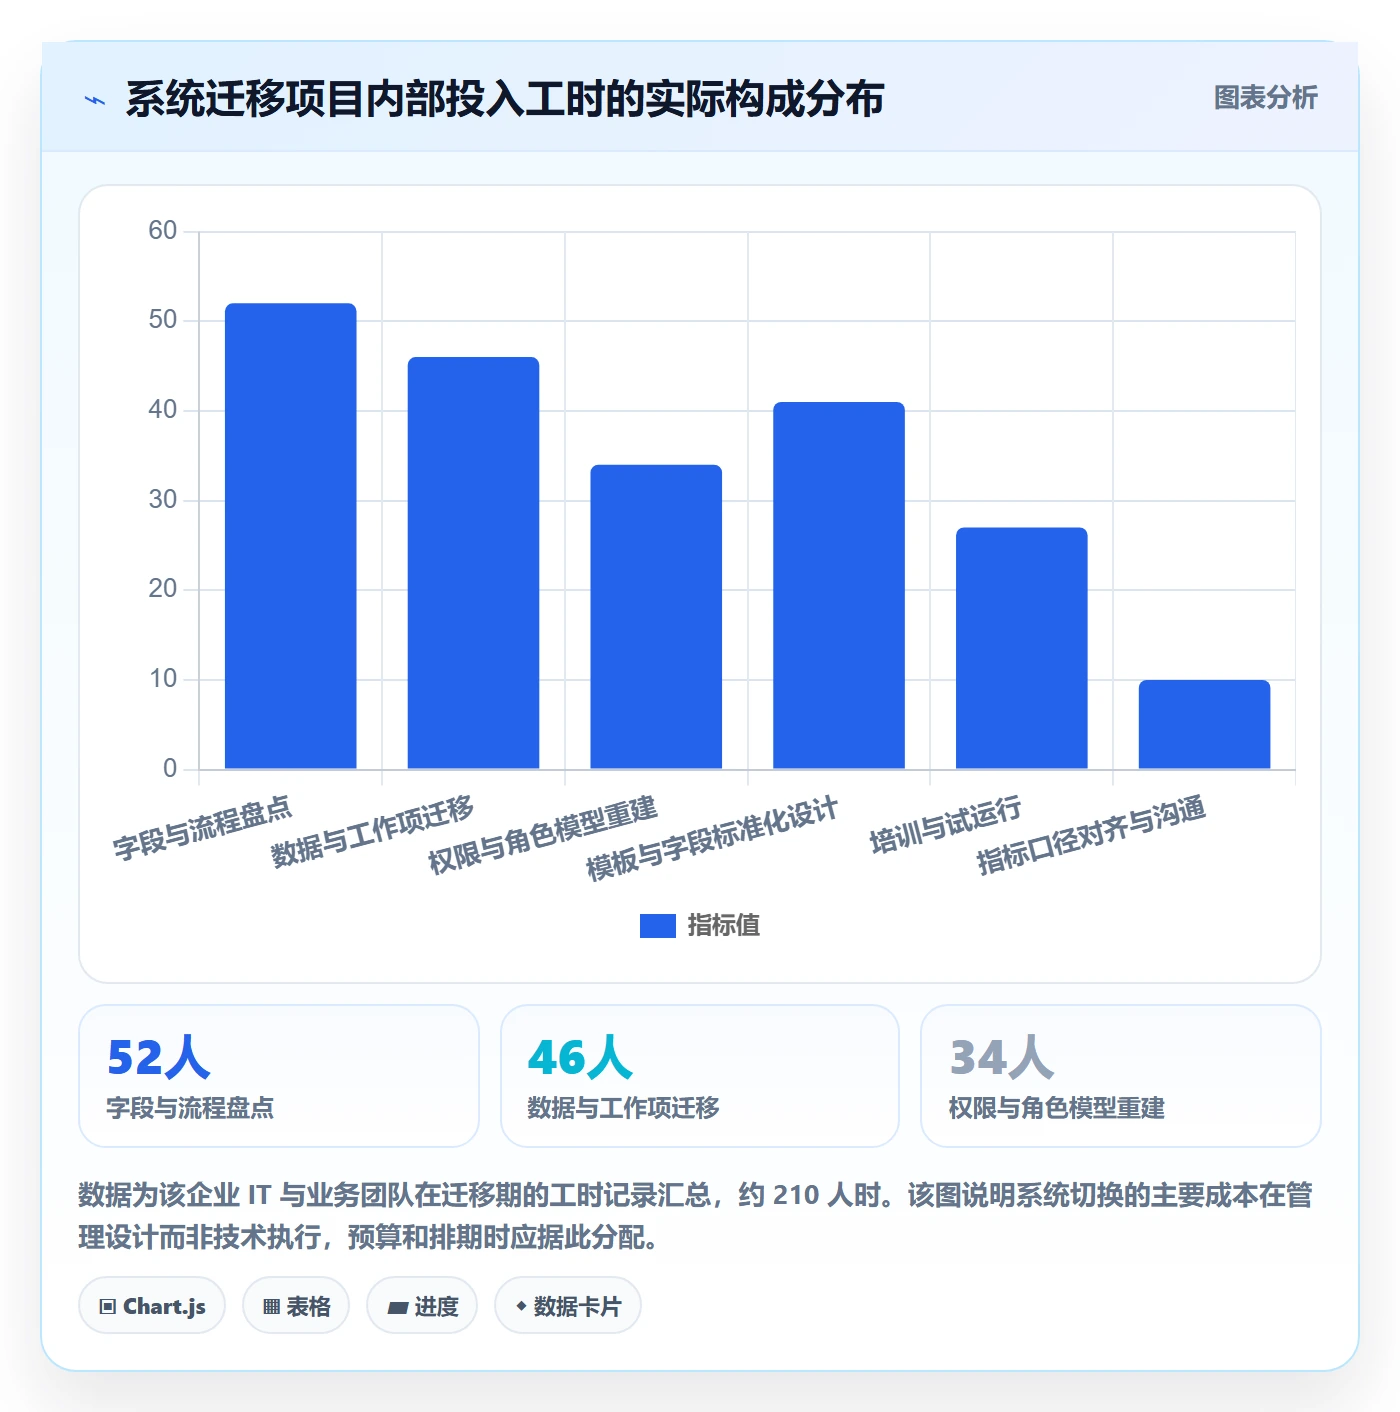Click the bar icon in the 进度 tag
This screenshot has height=1412, width=1400.
tap(398, 1307)
